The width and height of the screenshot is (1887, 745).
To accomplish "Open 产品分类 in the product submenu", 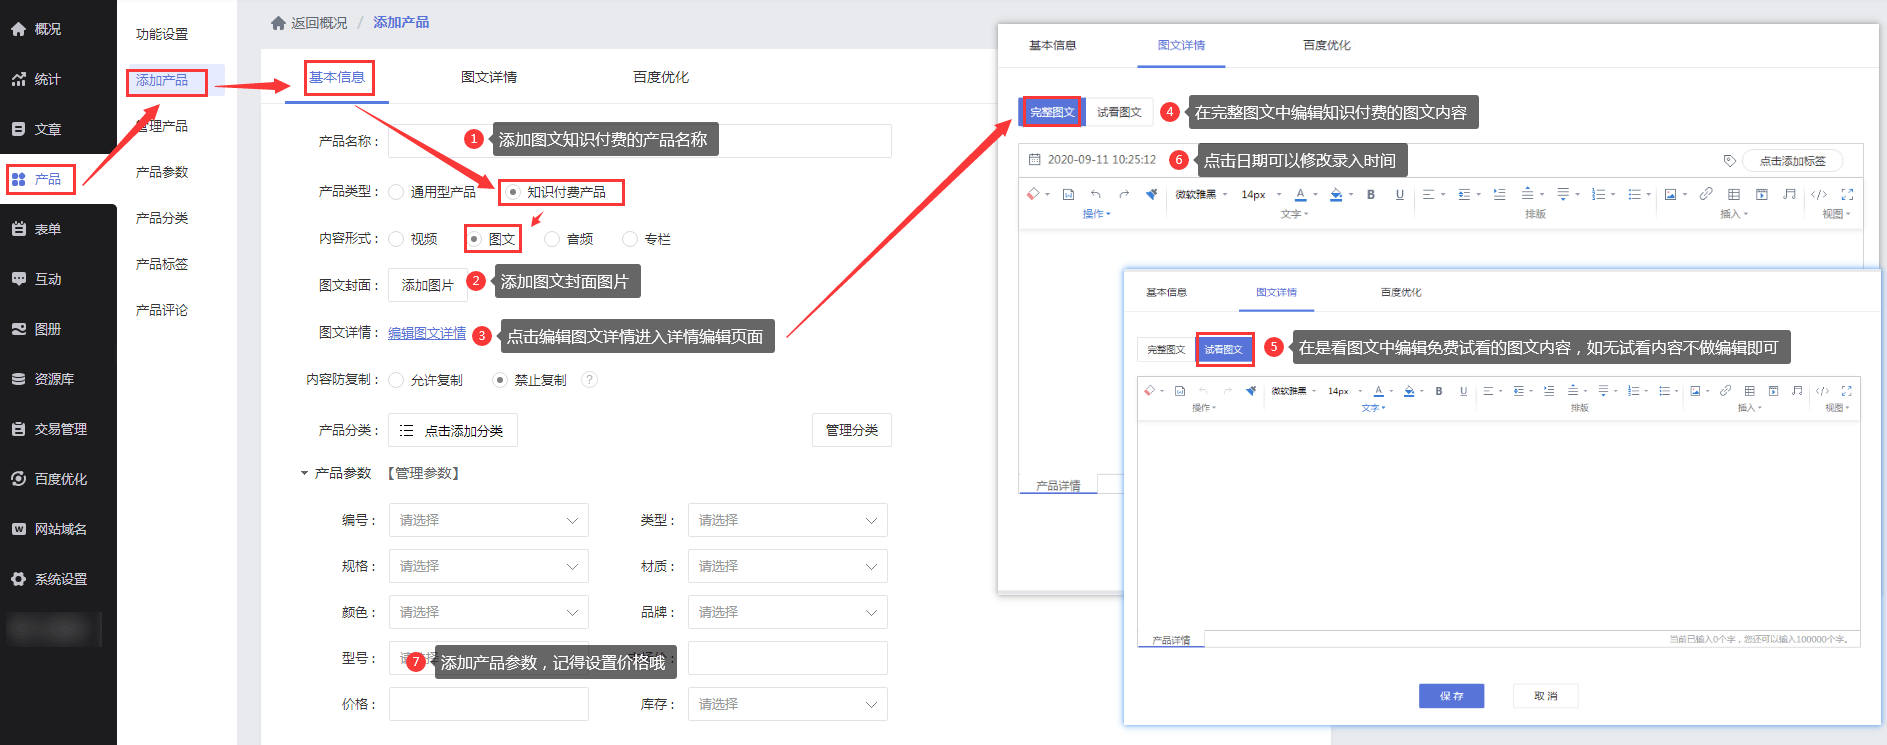I will click(x=162, y=218).
